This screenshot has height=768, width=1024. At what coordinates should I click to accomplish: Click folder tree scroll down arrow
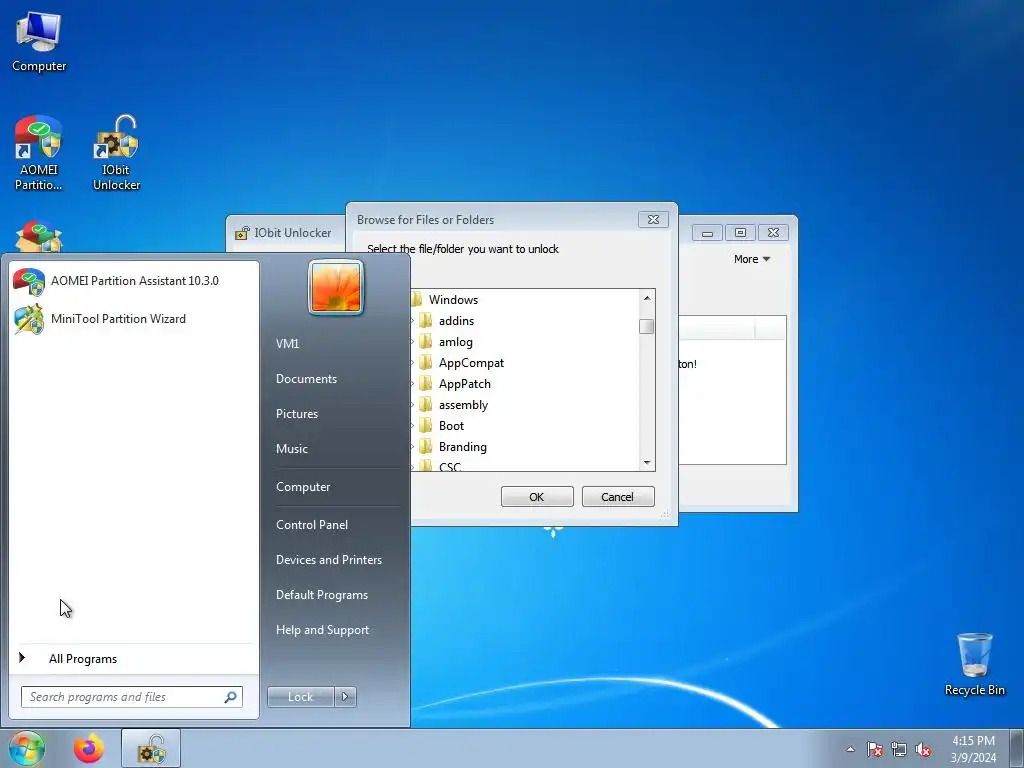(x=647, y=462)
